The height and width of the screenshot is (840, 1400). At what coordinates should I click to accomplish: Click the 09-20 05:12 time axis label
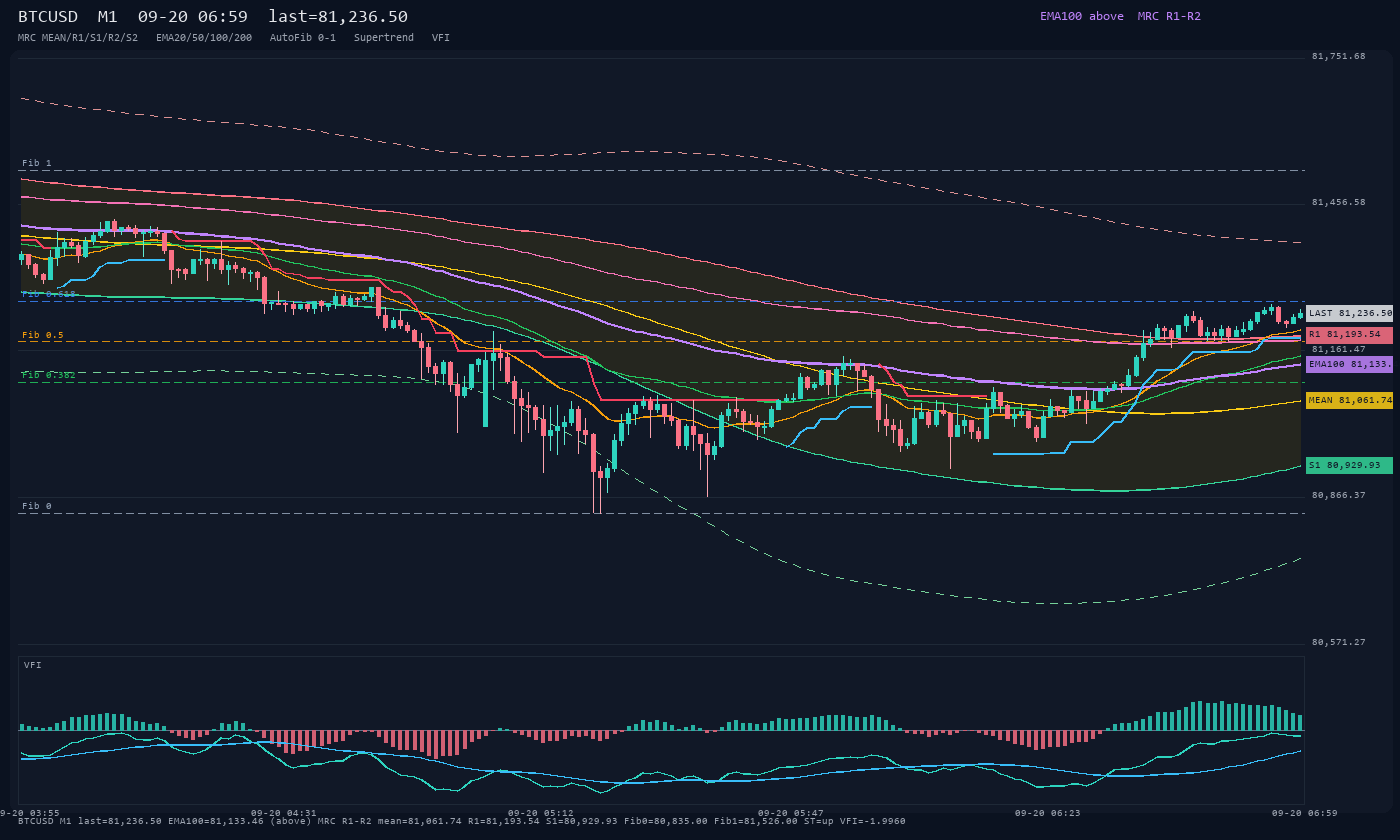(541, 813)
